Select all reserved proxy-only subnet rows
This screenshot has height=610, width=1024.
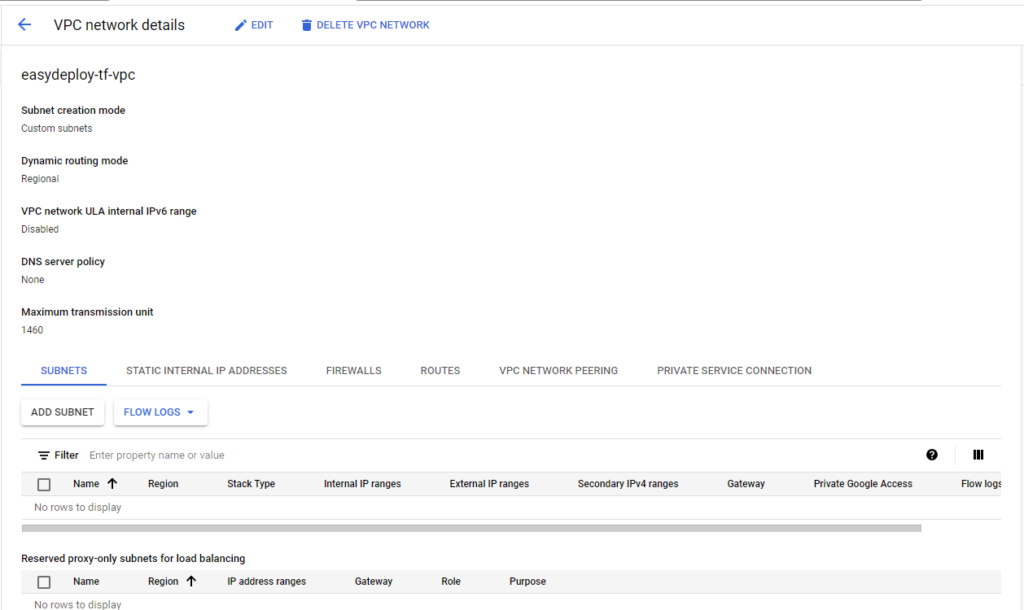point(43,581)
